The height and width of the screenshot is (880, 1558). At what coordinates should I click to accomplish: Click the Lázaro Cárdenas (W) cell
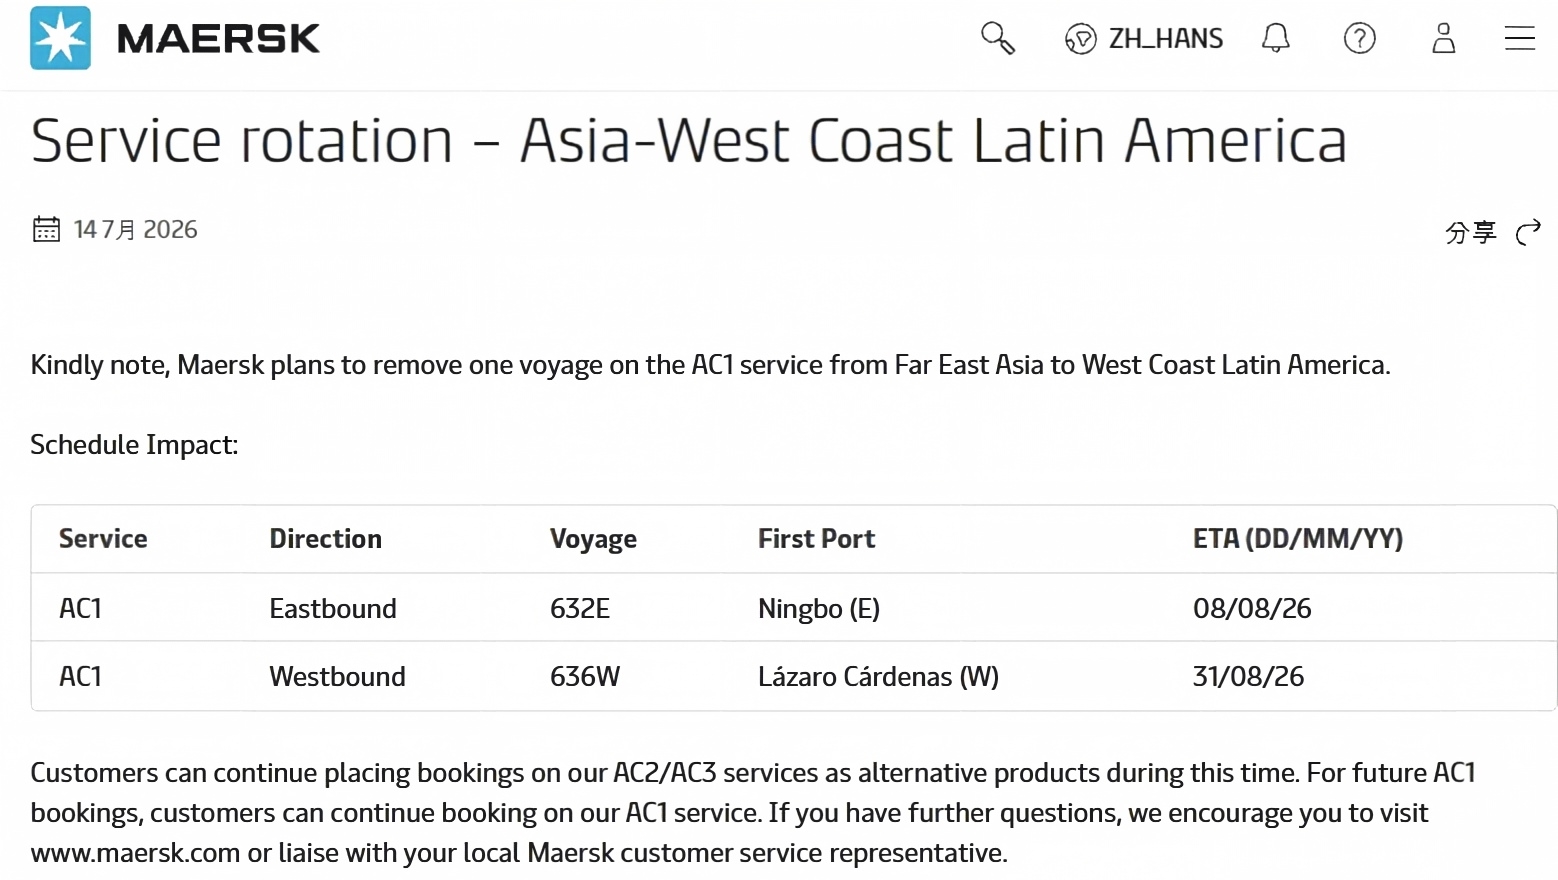(x=878, y=676)
